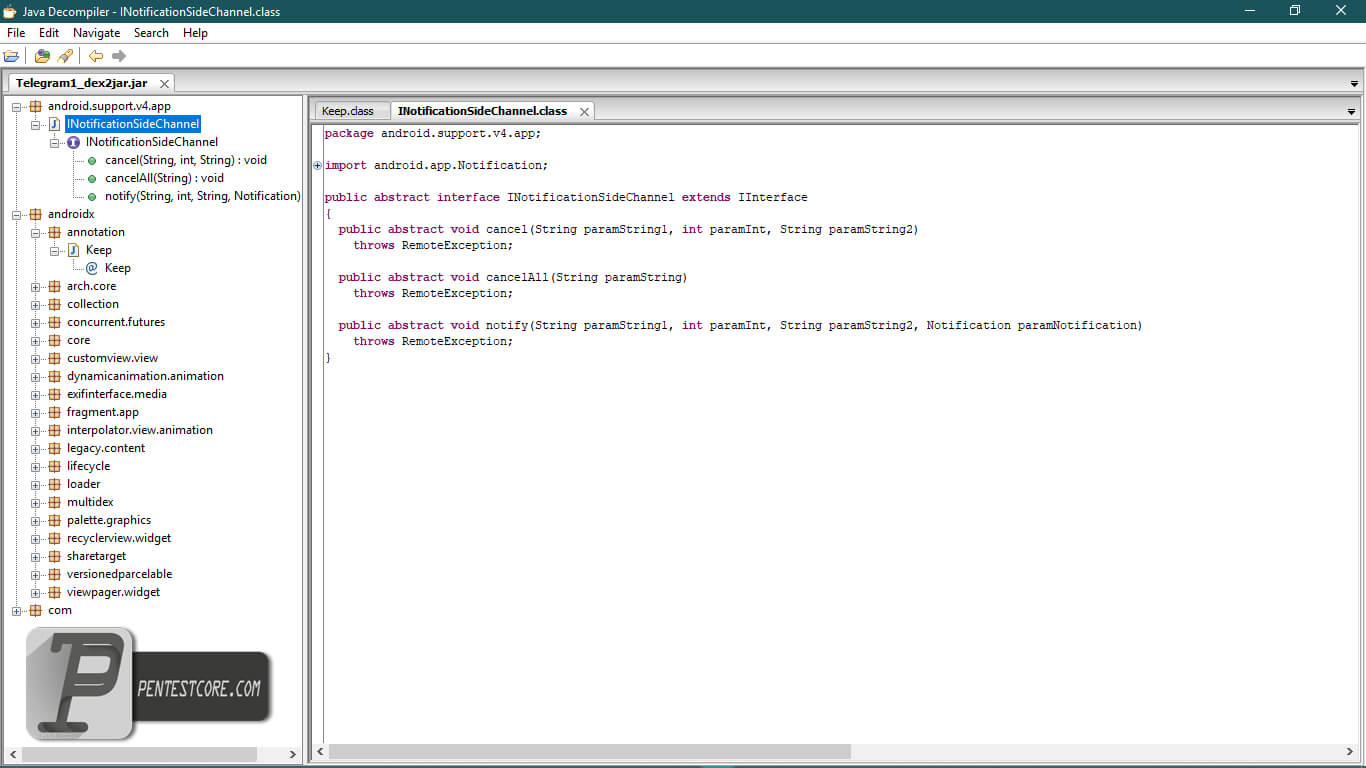
Task: Select the Telegram1_dex2jar.jar tab
Action: (82, 83)
